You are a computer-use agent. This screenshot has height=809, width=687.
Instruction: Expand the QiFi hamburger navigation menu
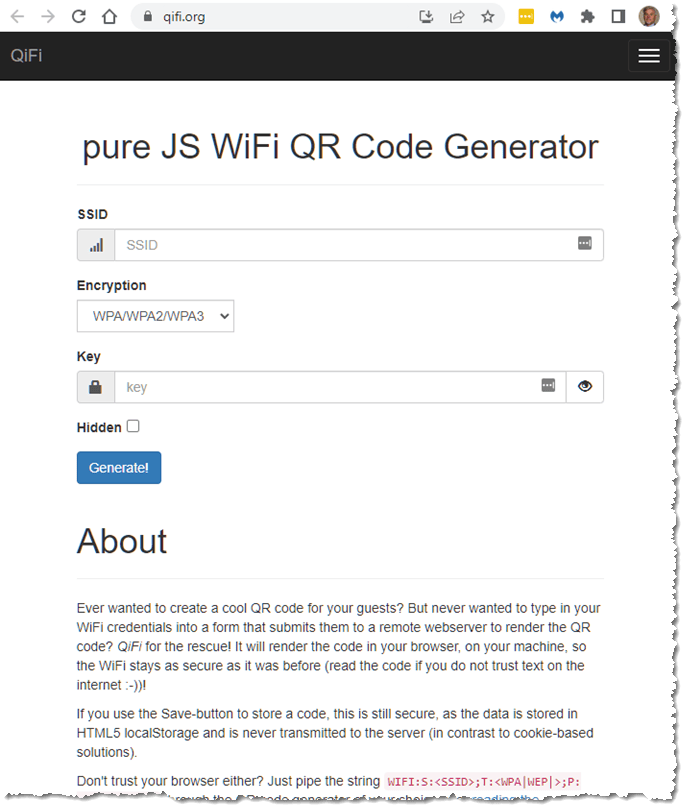pos(648,56)
